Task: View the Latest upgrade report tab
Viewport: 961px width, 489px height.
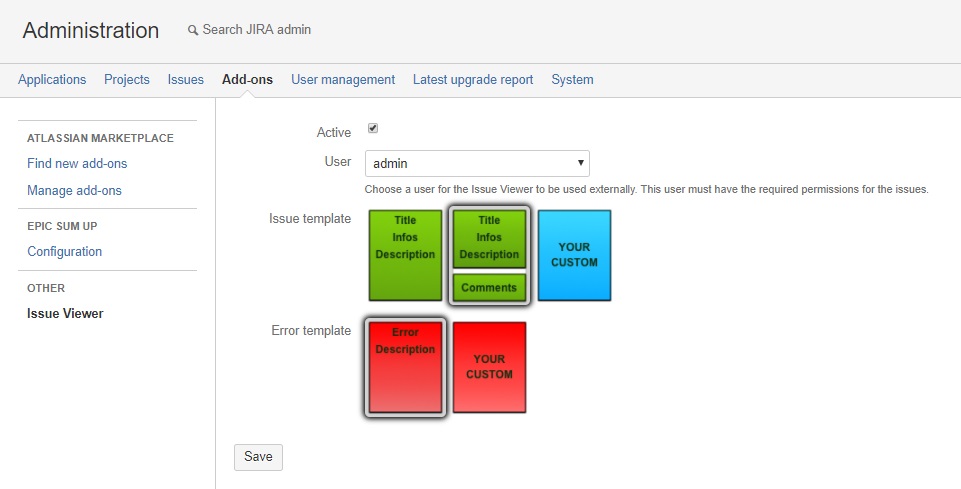Action: (x=473, y=80)
